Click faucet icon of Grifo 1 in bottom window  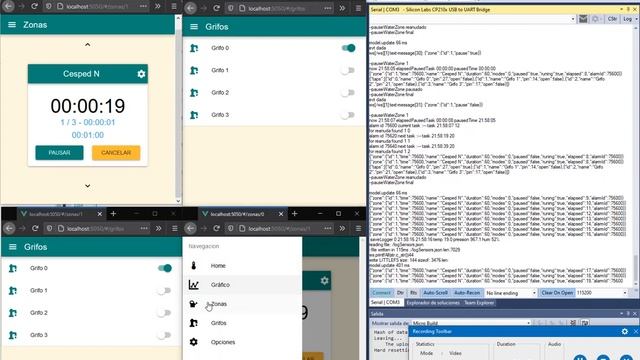click(x=13, y=291)
